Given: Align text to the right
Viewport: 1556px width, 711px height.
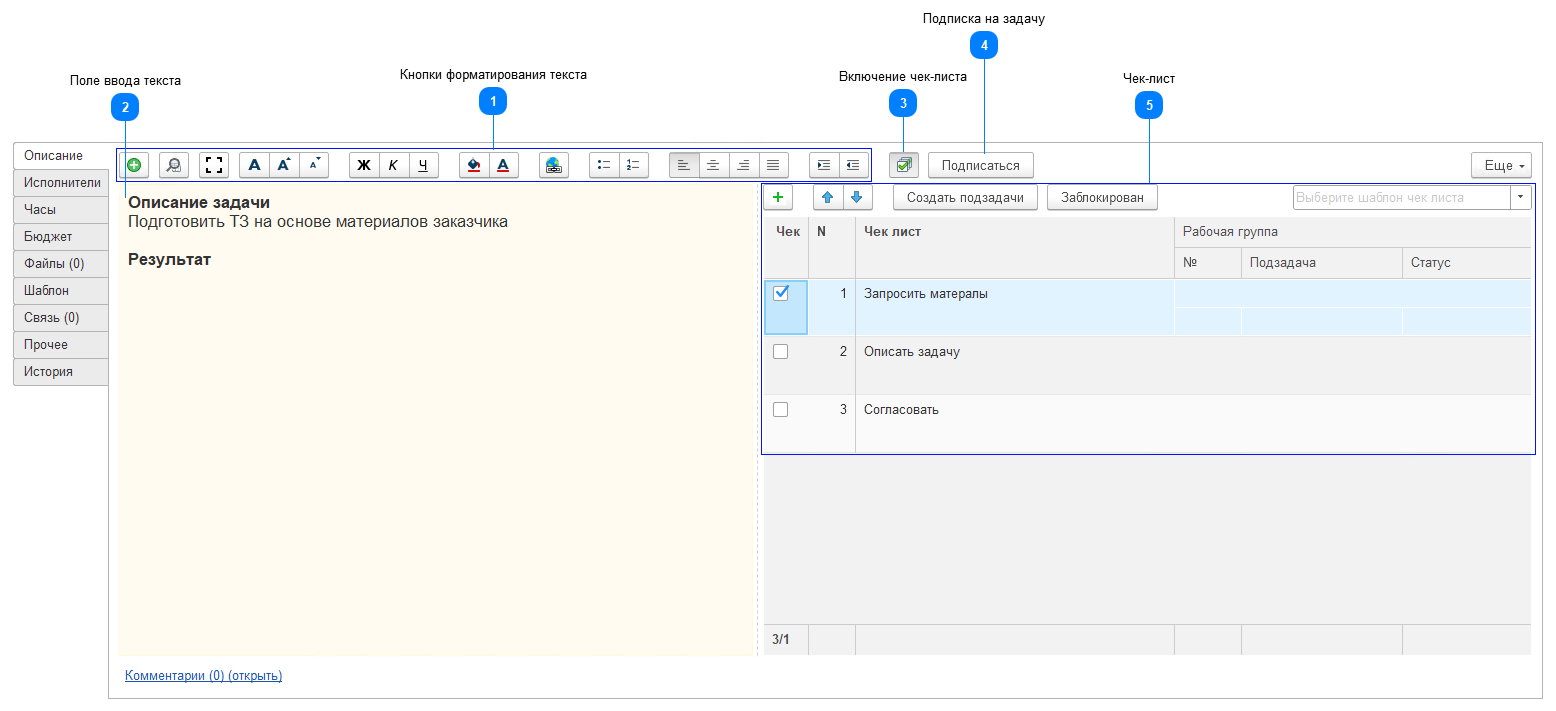Looking at the screenshot, I should pyautogui.click(x=744, y=165).
